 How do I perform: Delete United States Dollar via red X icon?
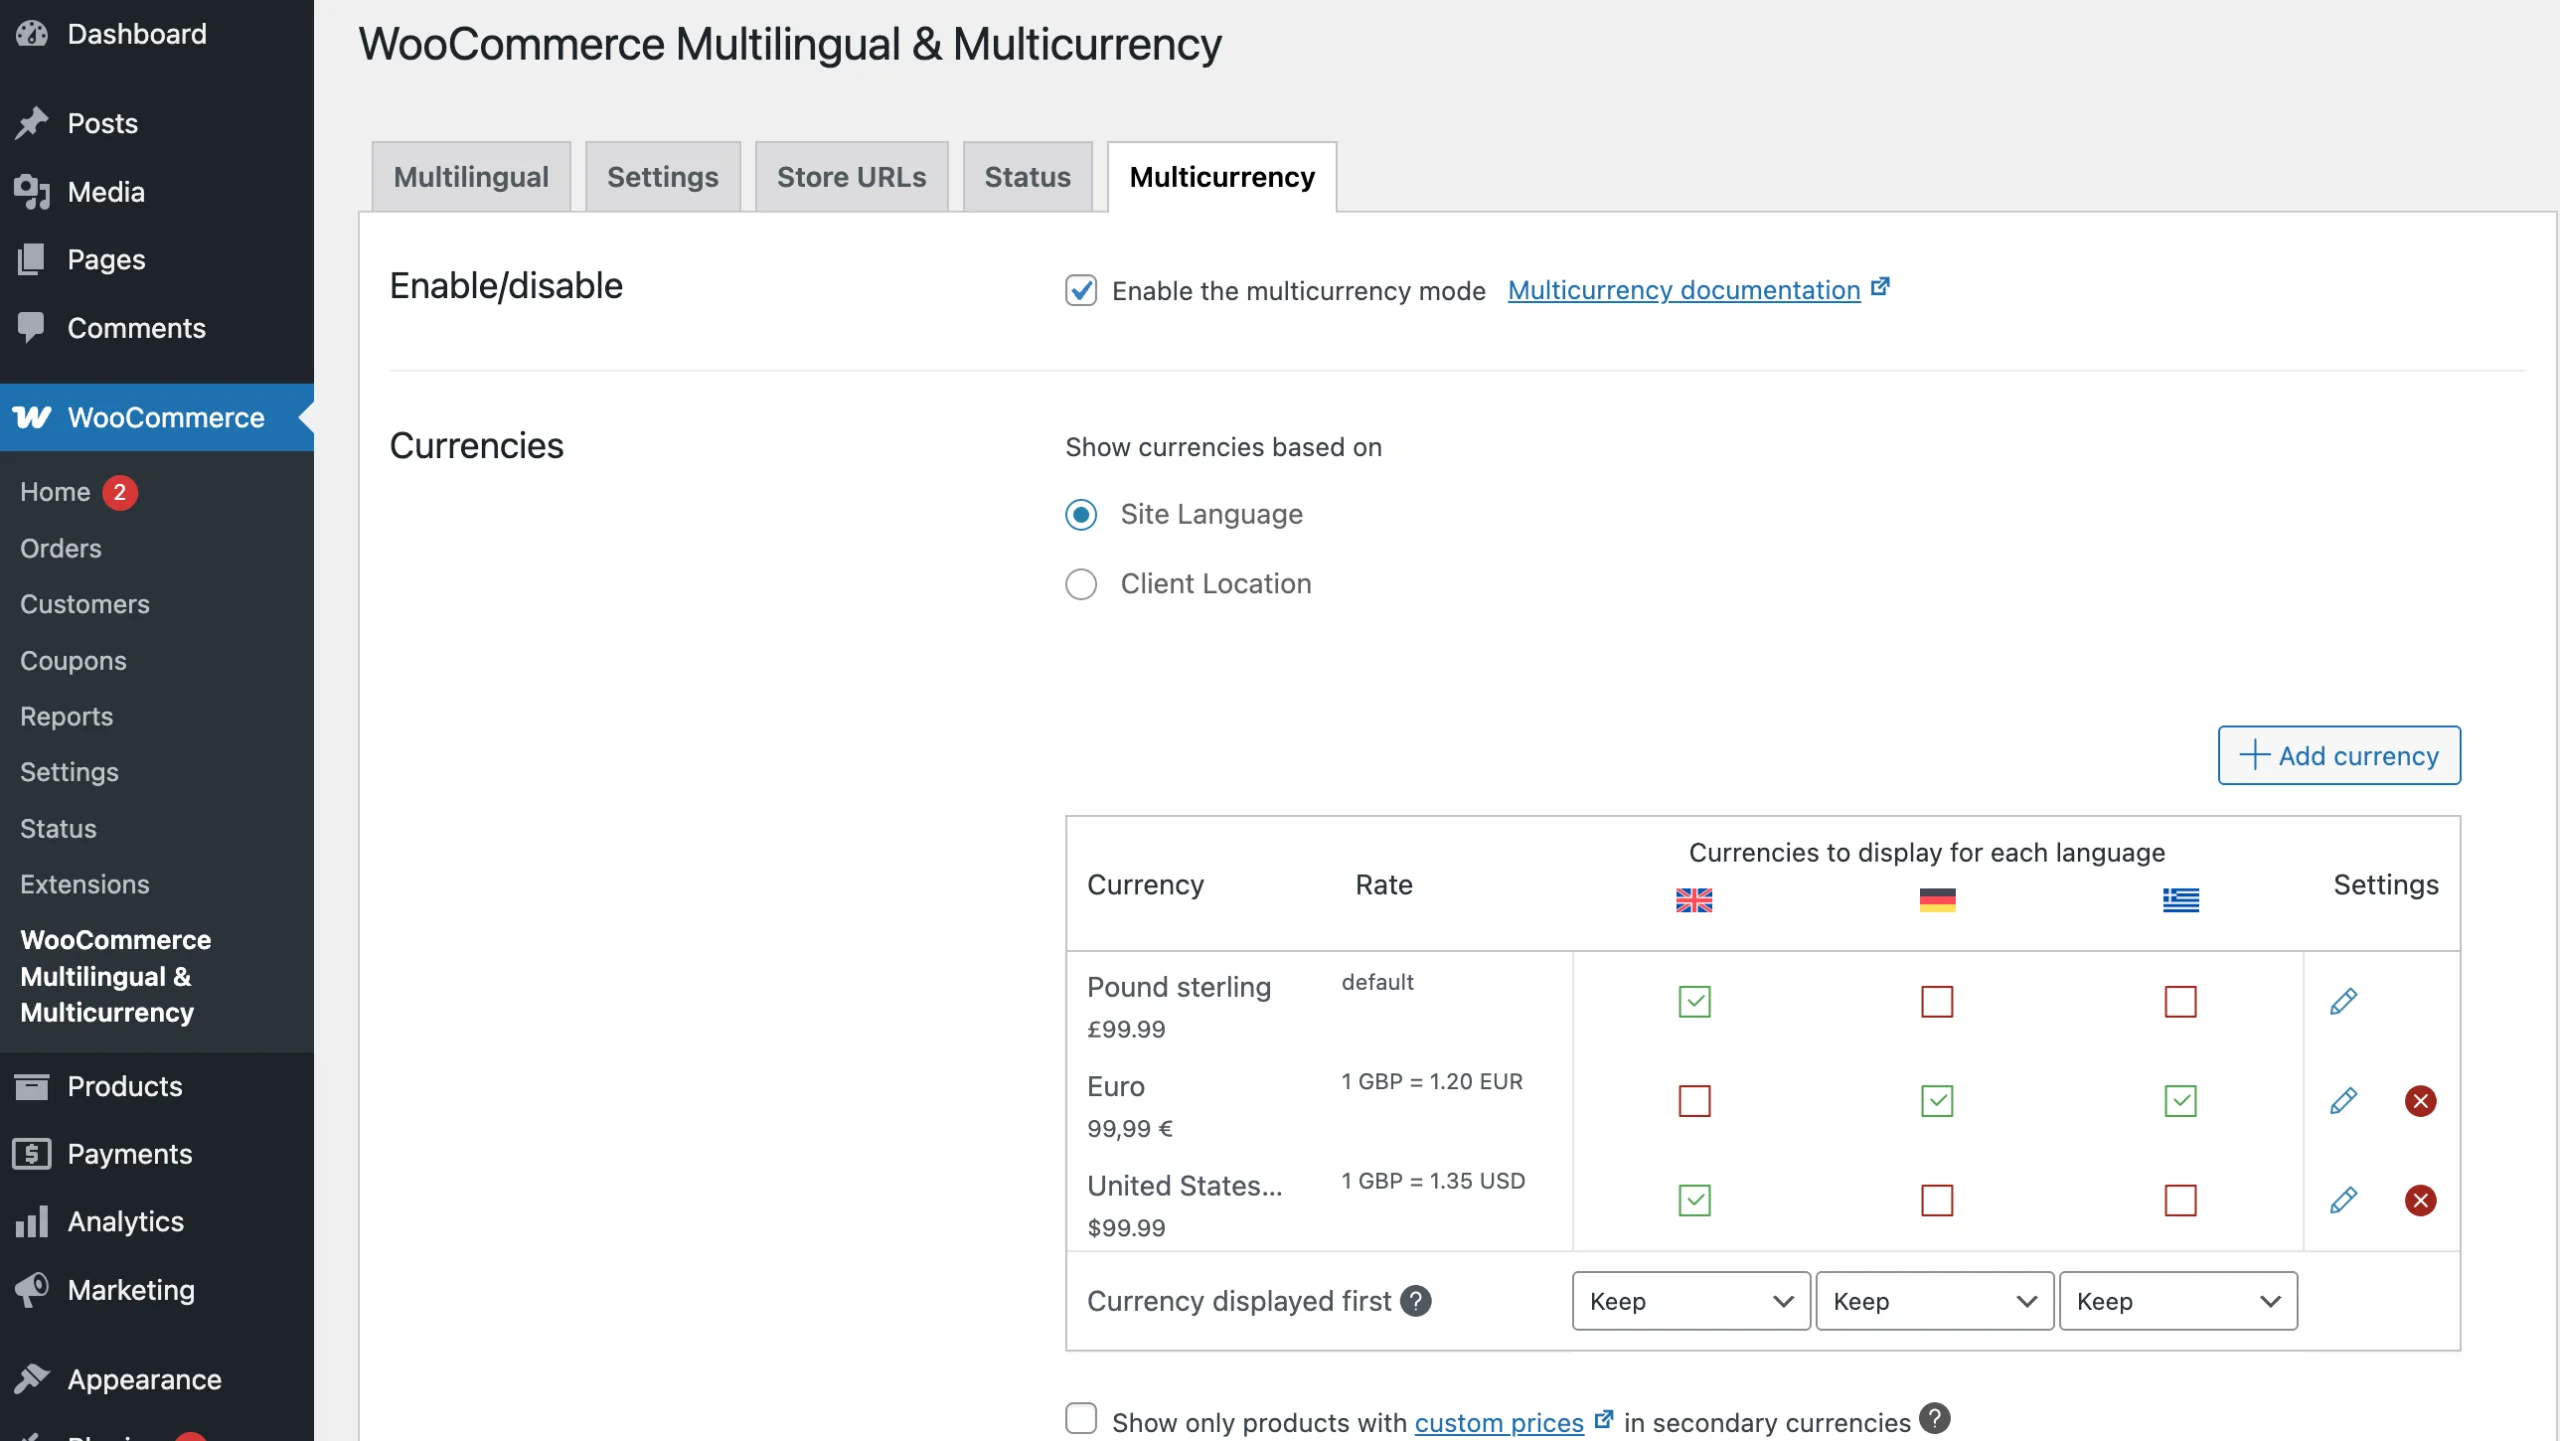(2421, 1201)
